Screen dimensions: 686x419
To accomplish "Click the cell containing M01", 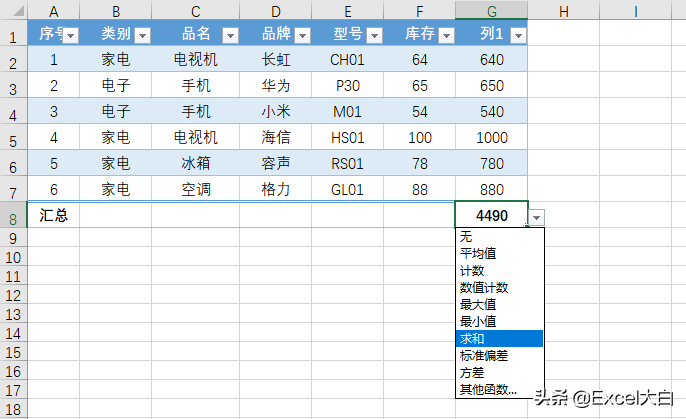I will tap(347, 111).
